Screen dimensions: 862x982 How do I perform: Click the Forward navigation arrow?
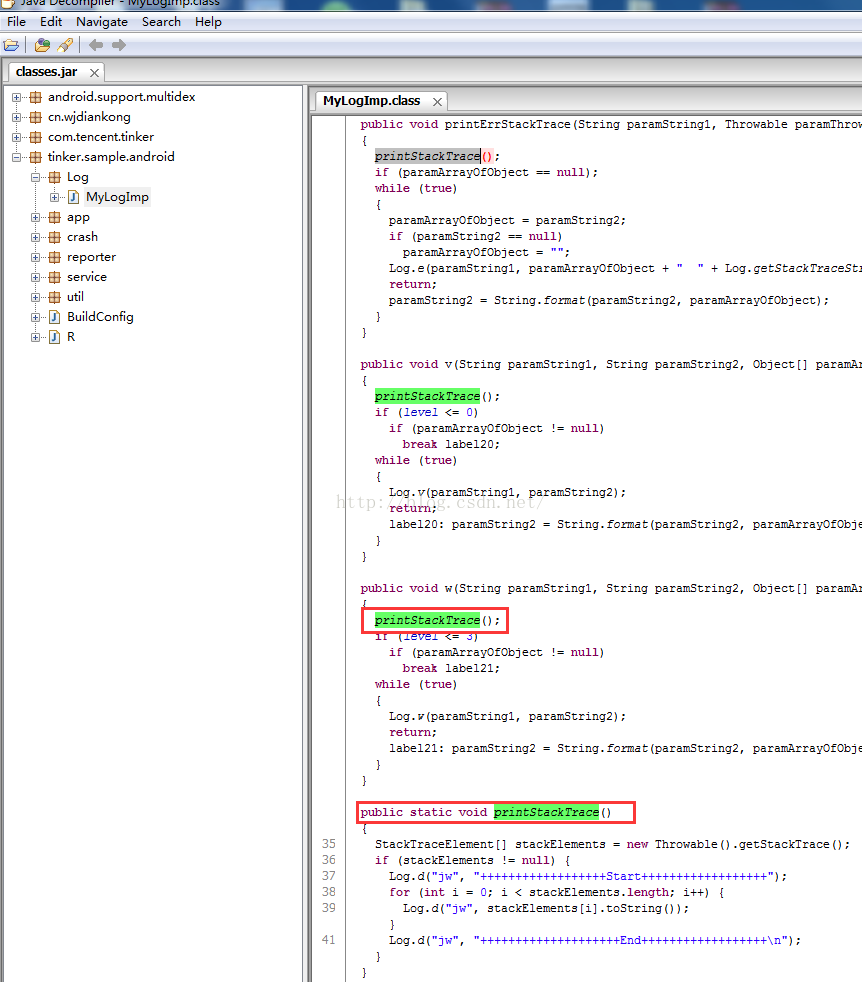(x=119, y=45)
